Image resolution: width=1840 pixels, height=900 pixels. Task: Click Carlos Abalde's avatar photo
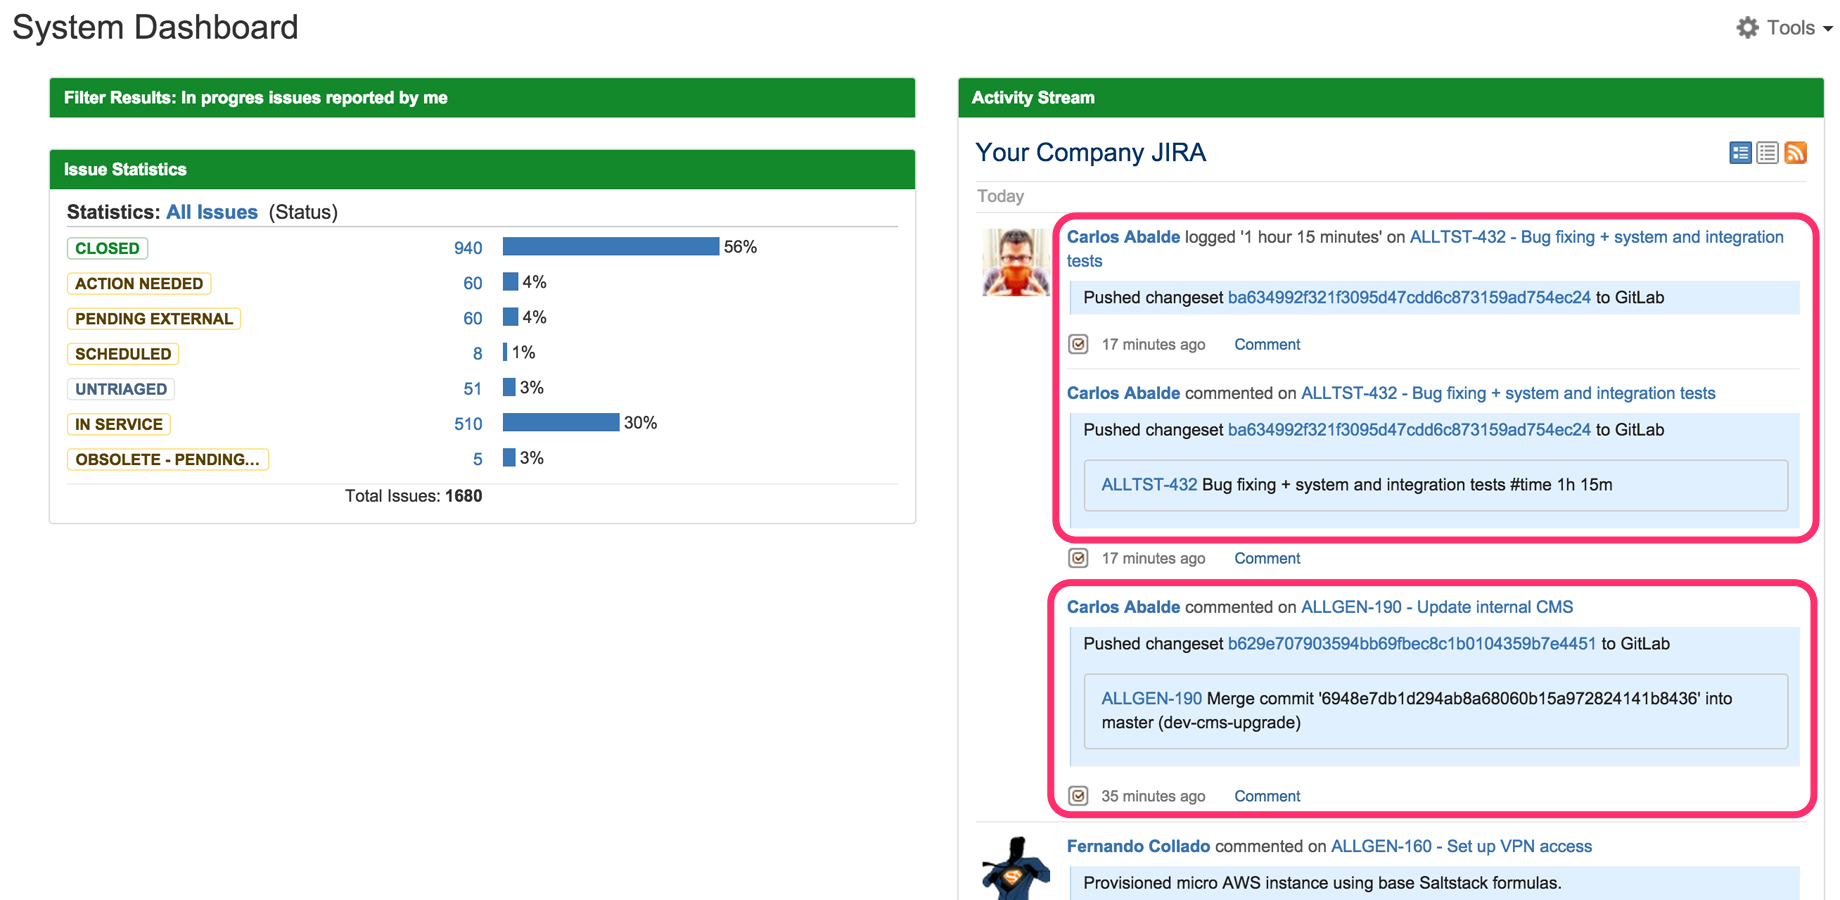tap(1015, 262)
